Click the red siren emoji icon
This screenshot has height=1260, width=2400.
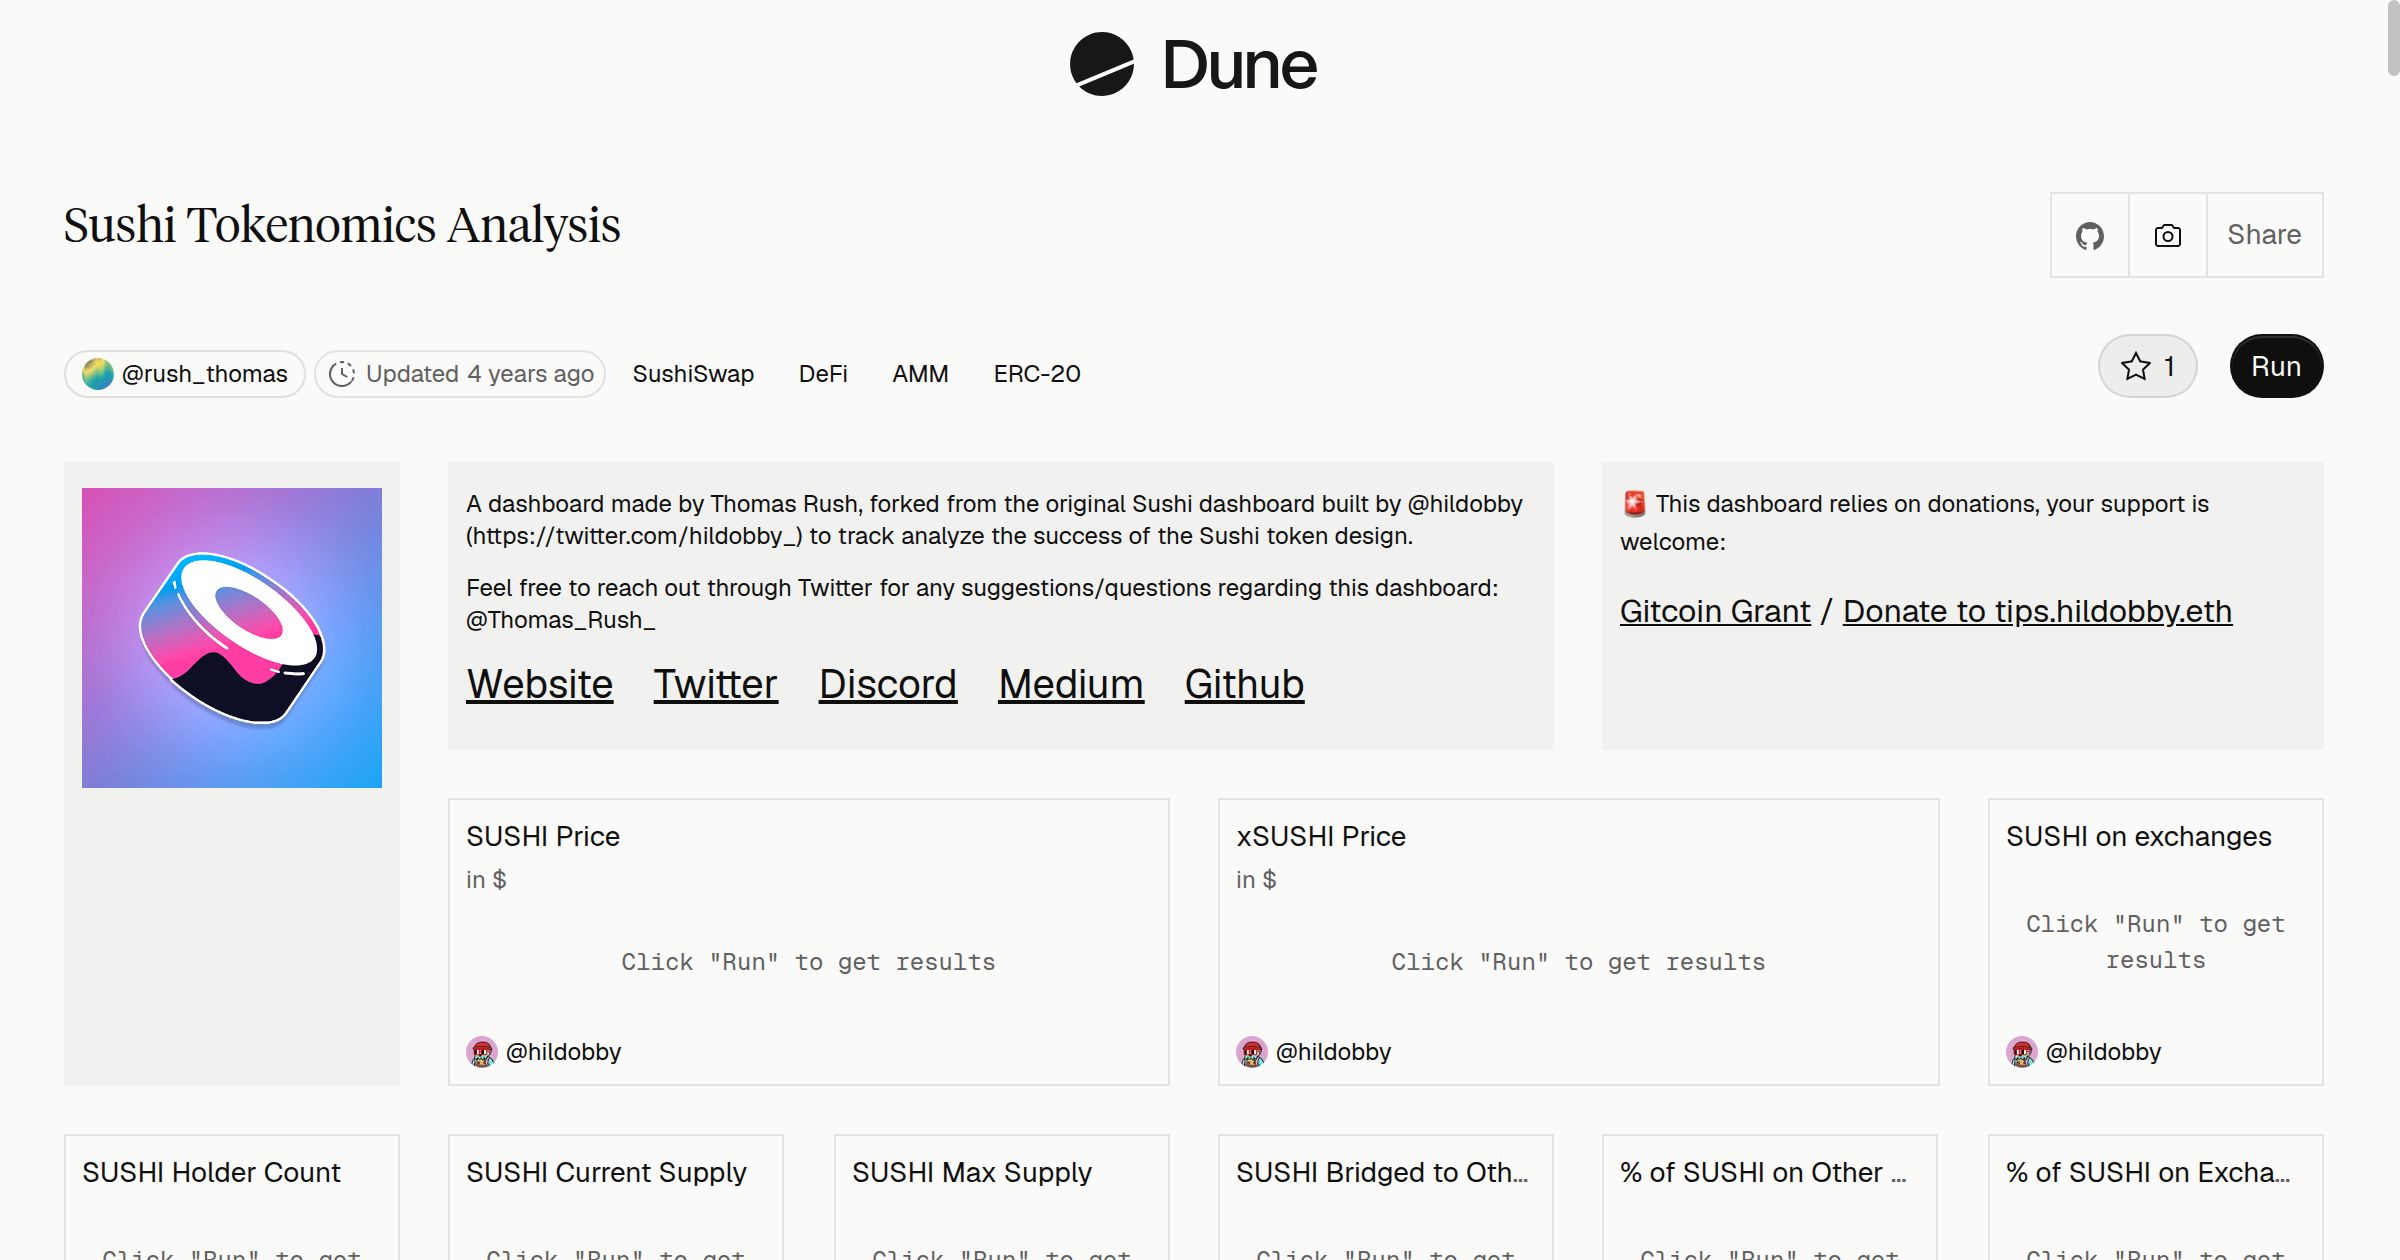1634,504
